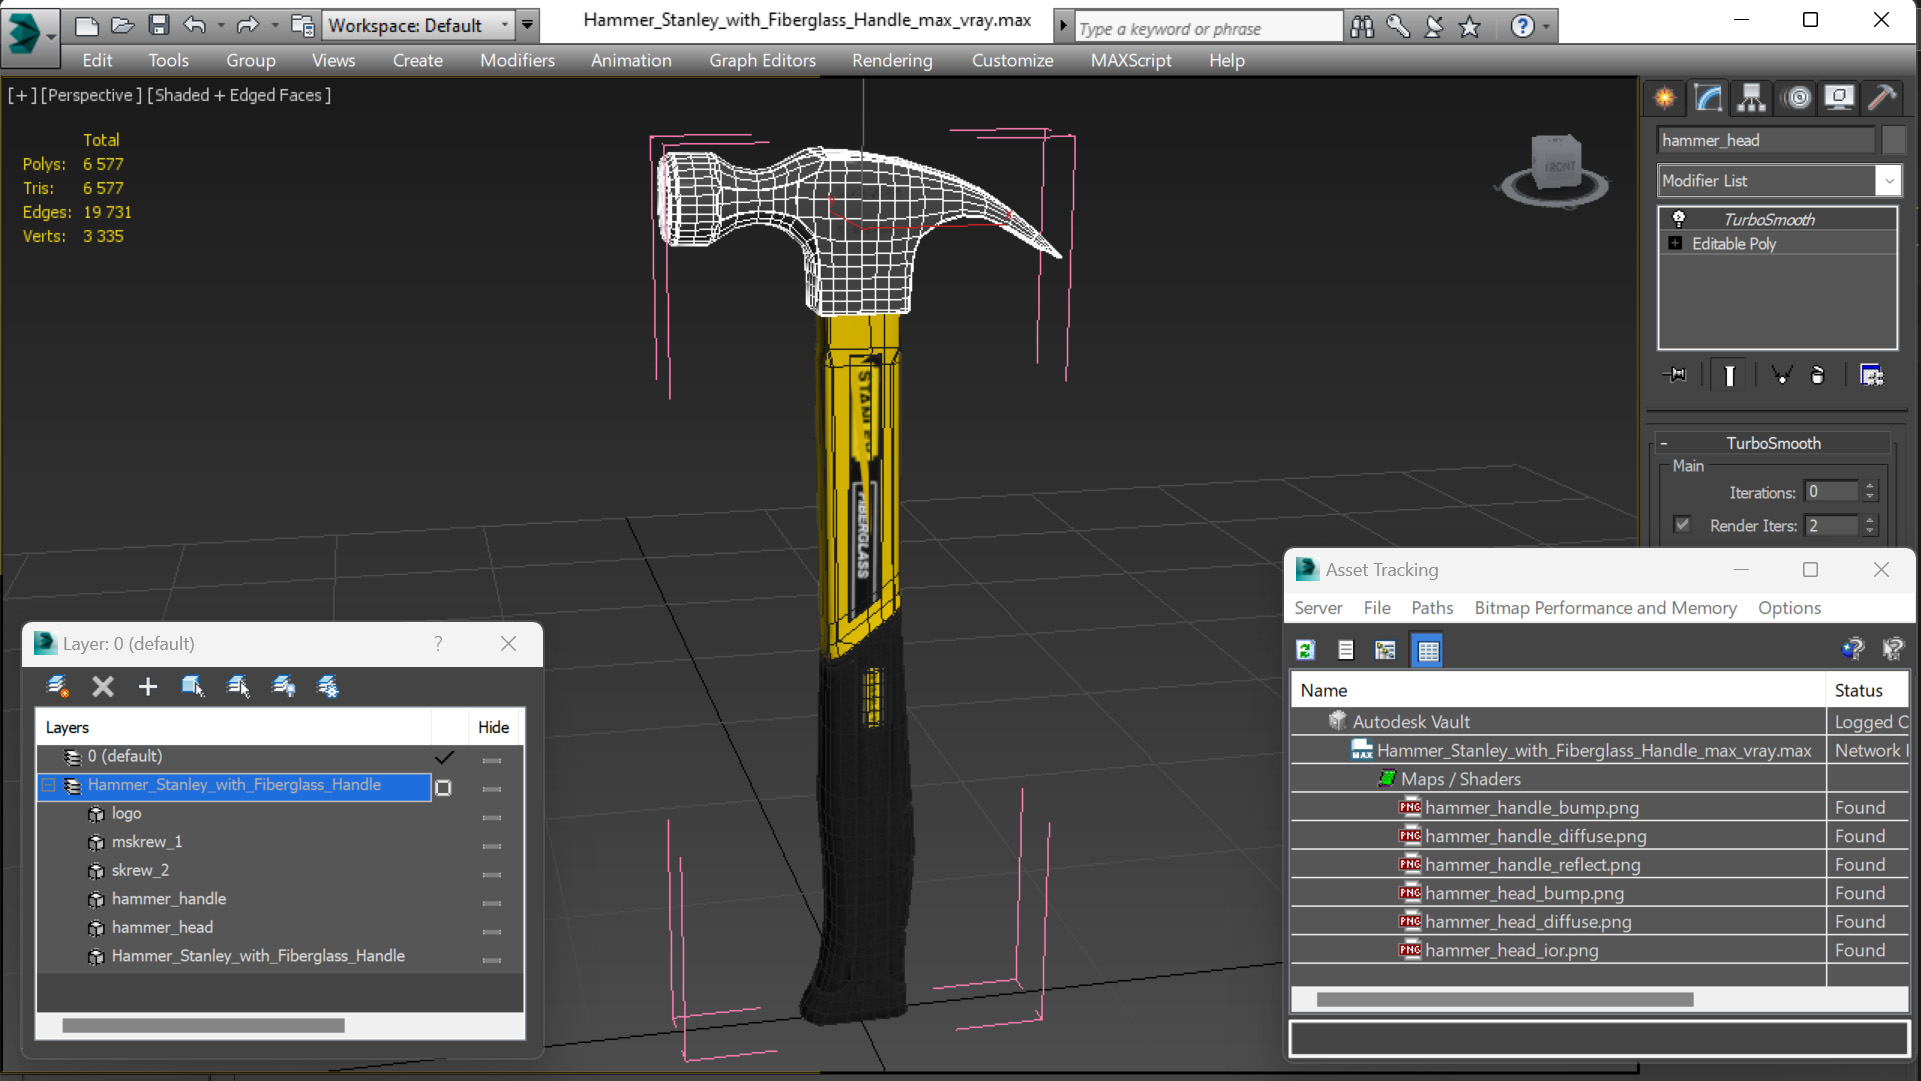Image resolution: width=1921 pixels, height=1081 pixels.
Task: Click the Hide column header in Layers
Action: (x=493, y=727)
